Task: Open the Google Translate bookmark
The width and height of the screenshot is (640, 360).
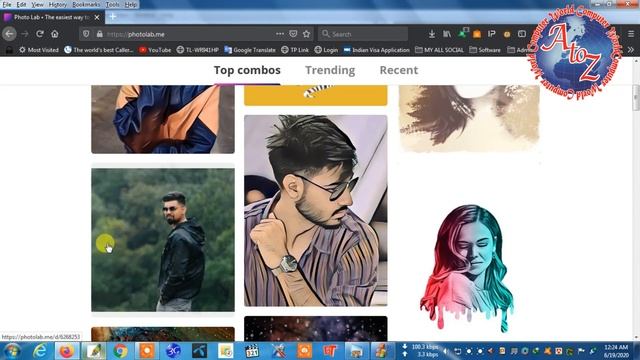Action: point(250,50)
